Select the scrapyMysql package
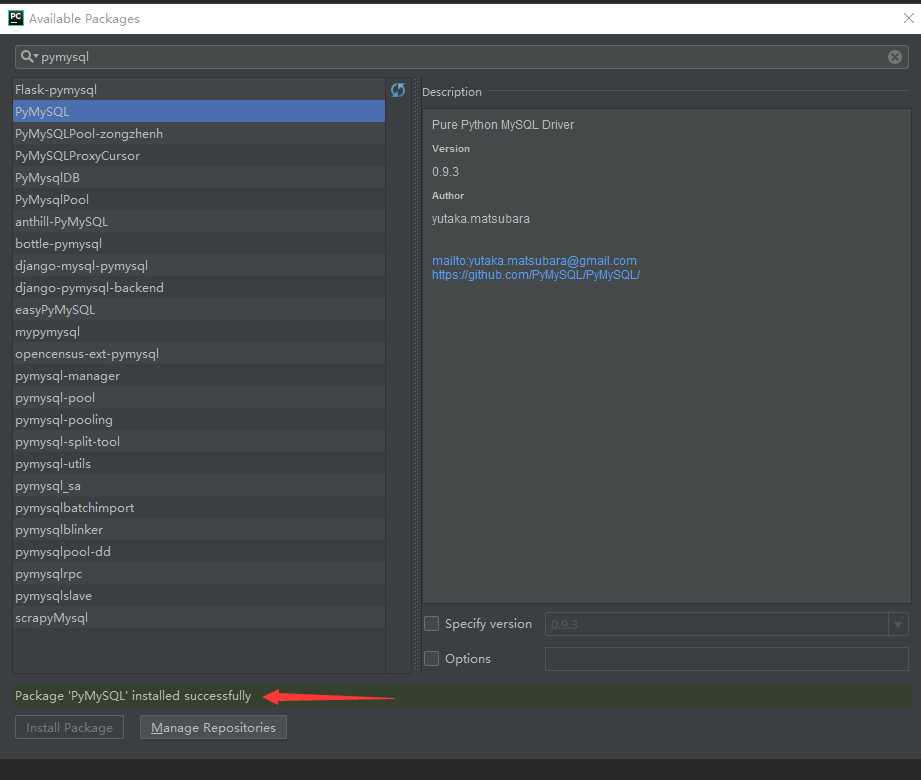This screenshot has width=921, height=780. tap(199, 618)
